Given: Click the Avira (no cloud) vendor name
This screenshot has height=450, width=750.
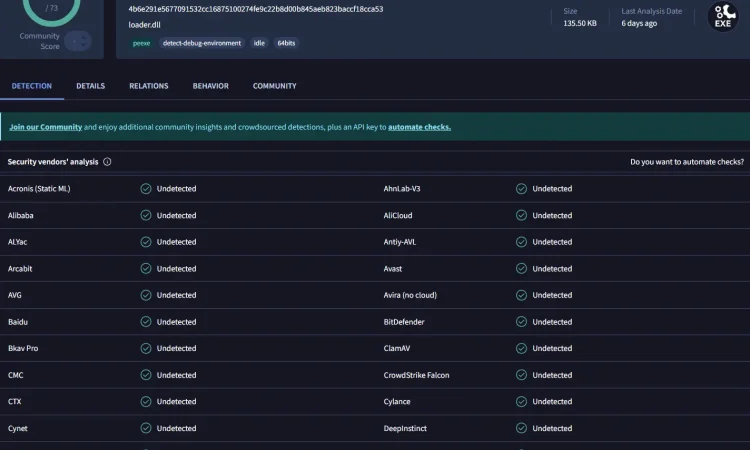Looking at the screenshot, I should point(410,295).
